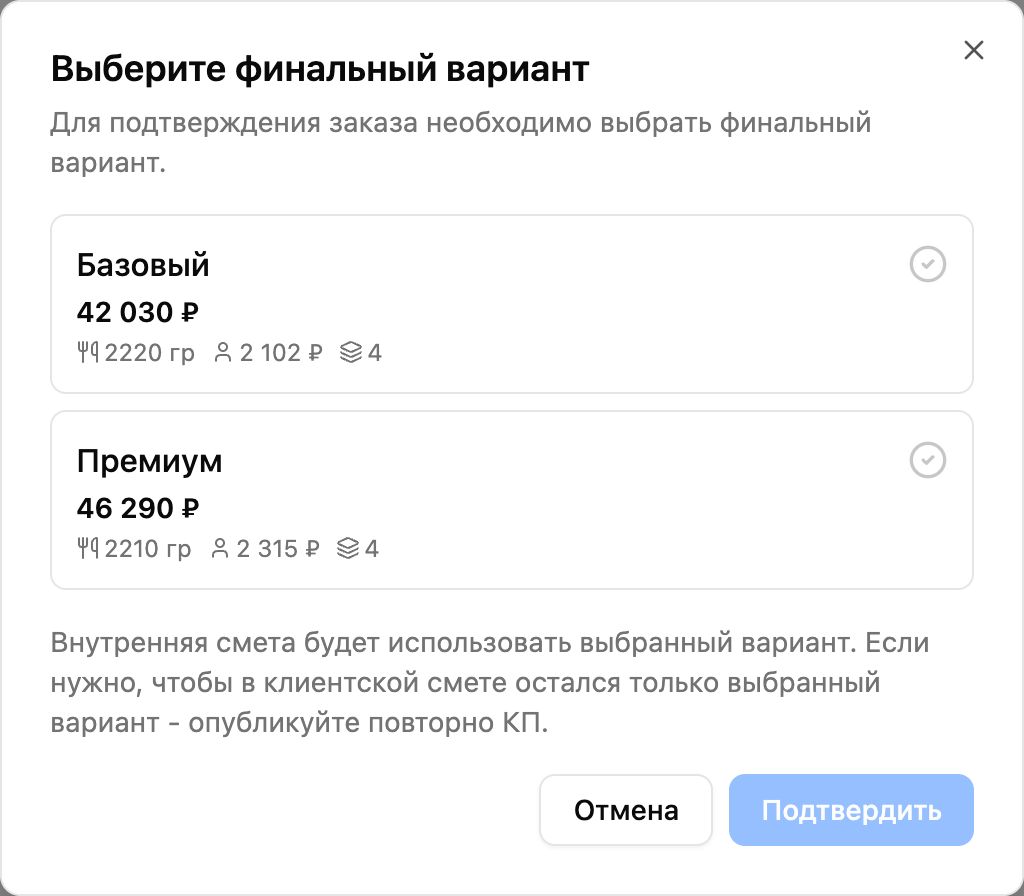Select the Премиум option checkmark circle
The image size is (1024, 896).
click(x=927, y=460)
